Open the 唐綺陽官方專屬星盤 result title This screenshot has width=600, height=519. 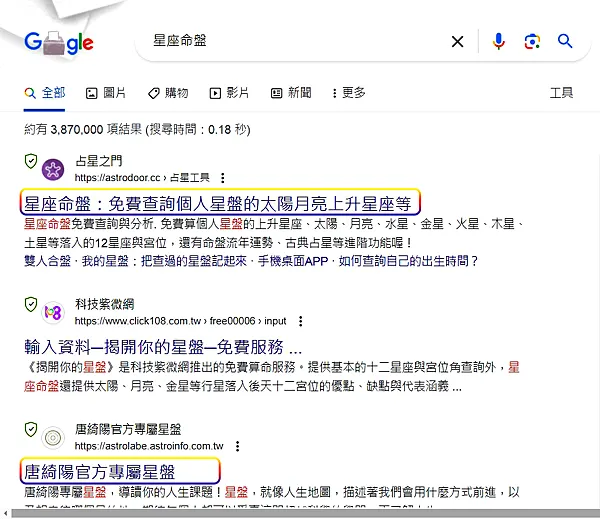tap(99, 472)
